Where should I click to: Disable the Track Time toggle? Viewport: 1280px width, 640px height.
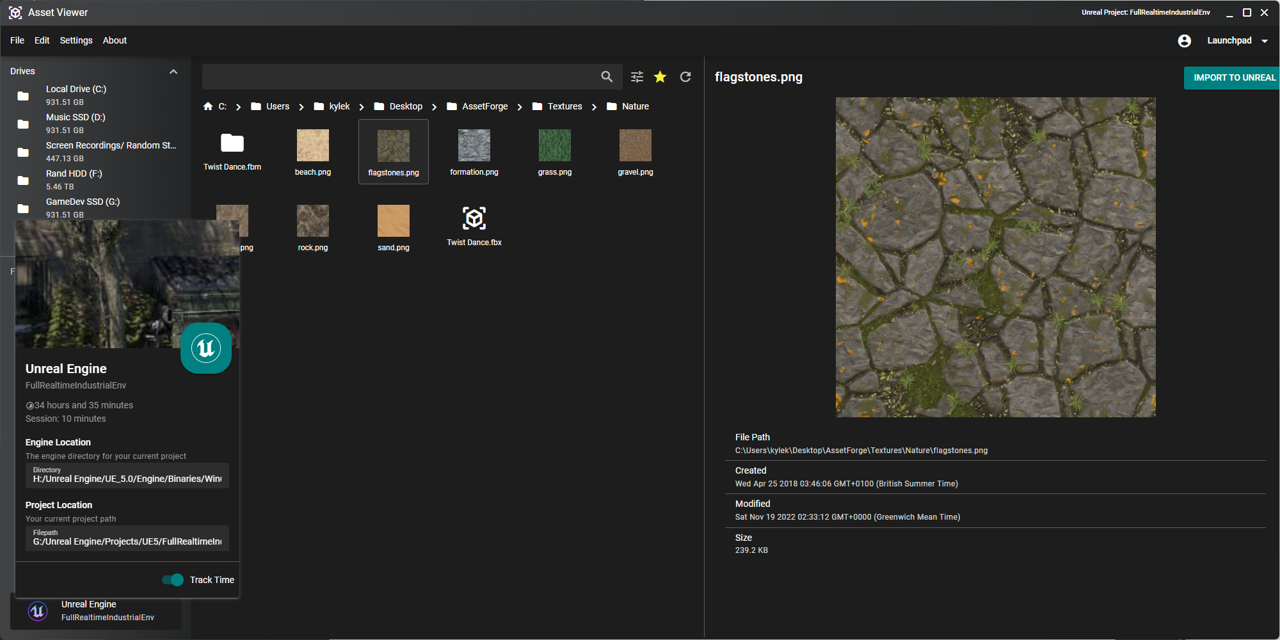[x=173, y=580]
